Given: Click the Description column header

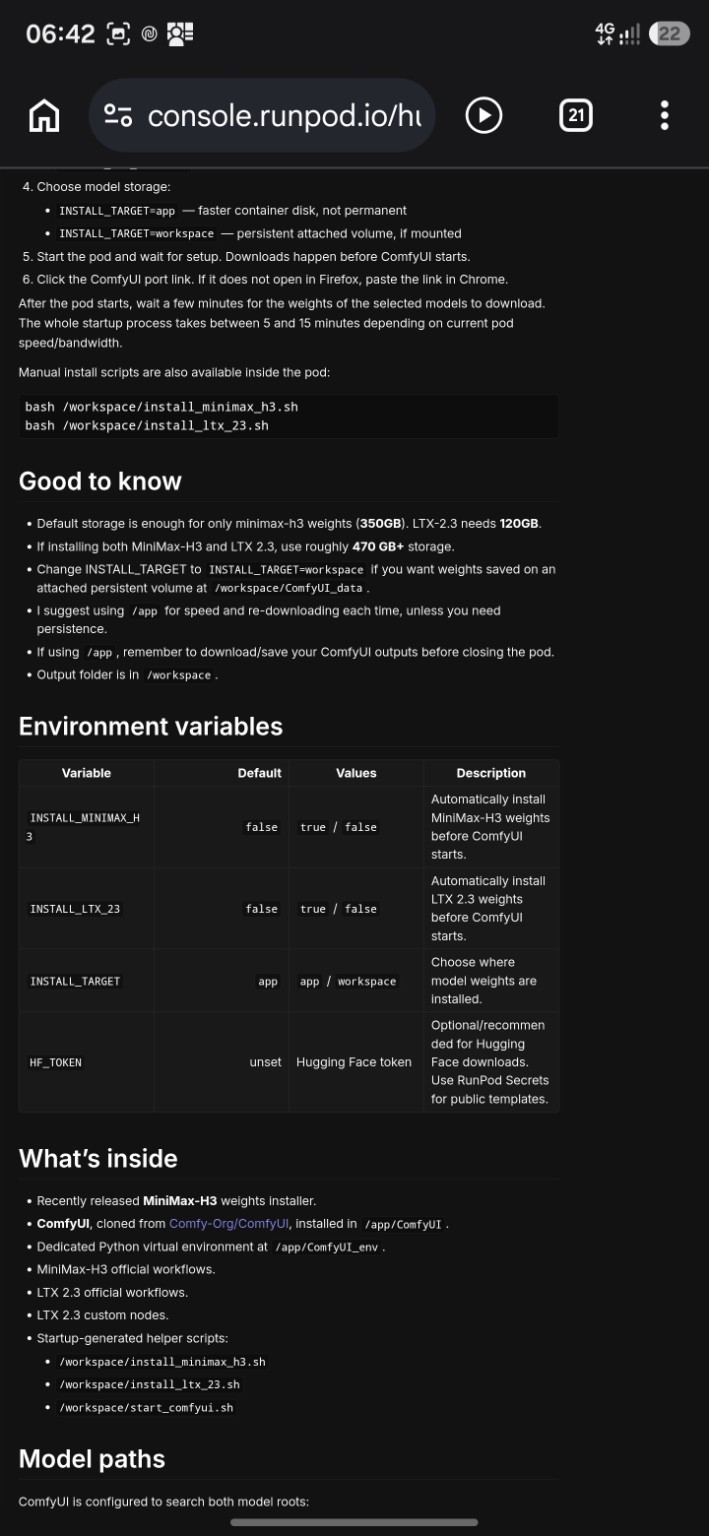Looking at the screenshot, I should [x=491, y=773].
